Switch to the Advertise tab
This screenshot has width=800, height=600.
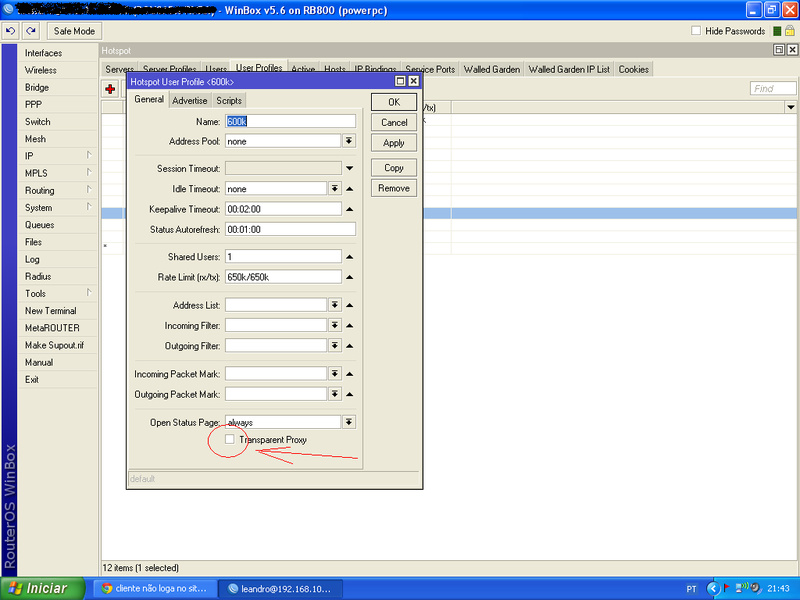(x=190, y=101)
